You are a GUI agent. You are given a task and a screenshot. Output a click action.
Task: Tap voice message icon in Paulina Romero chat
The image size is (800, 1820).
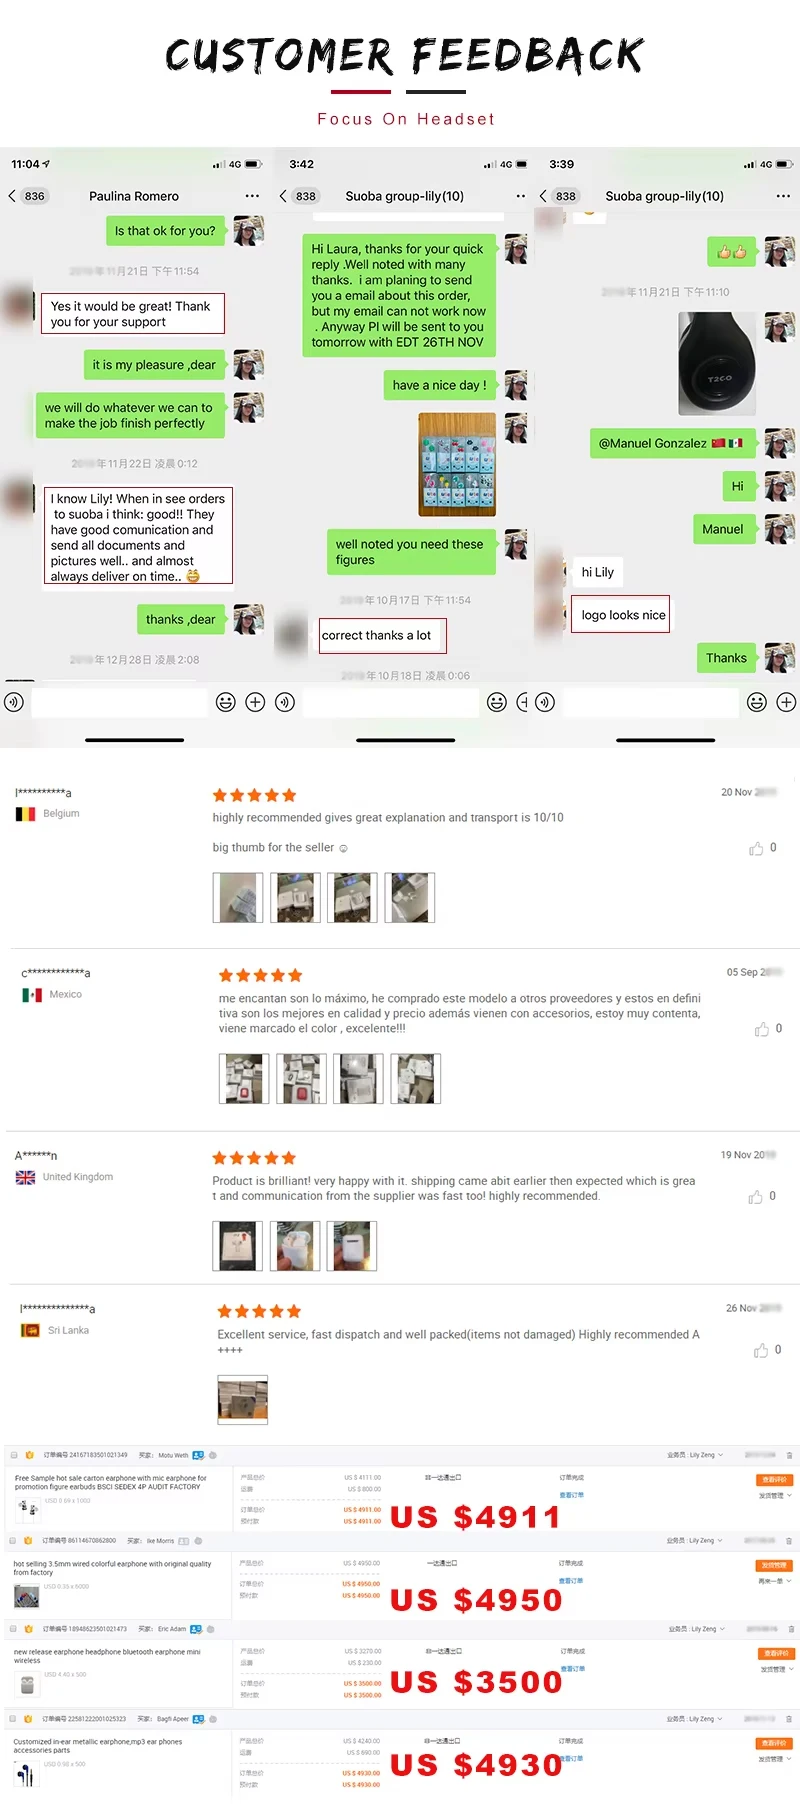(x=14, y=702)
